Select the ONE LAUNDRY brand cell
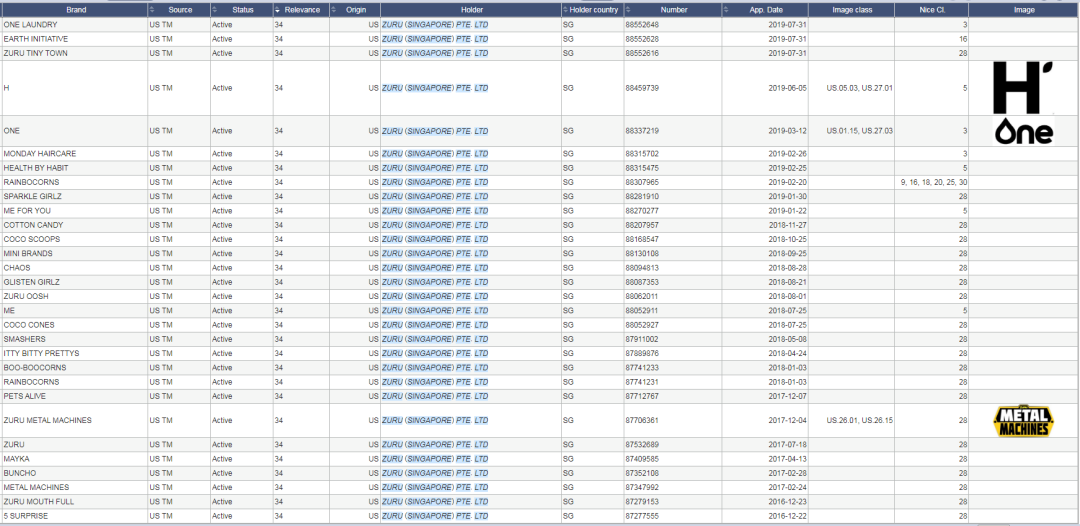The image size is (1080, 526). point(74,25)
